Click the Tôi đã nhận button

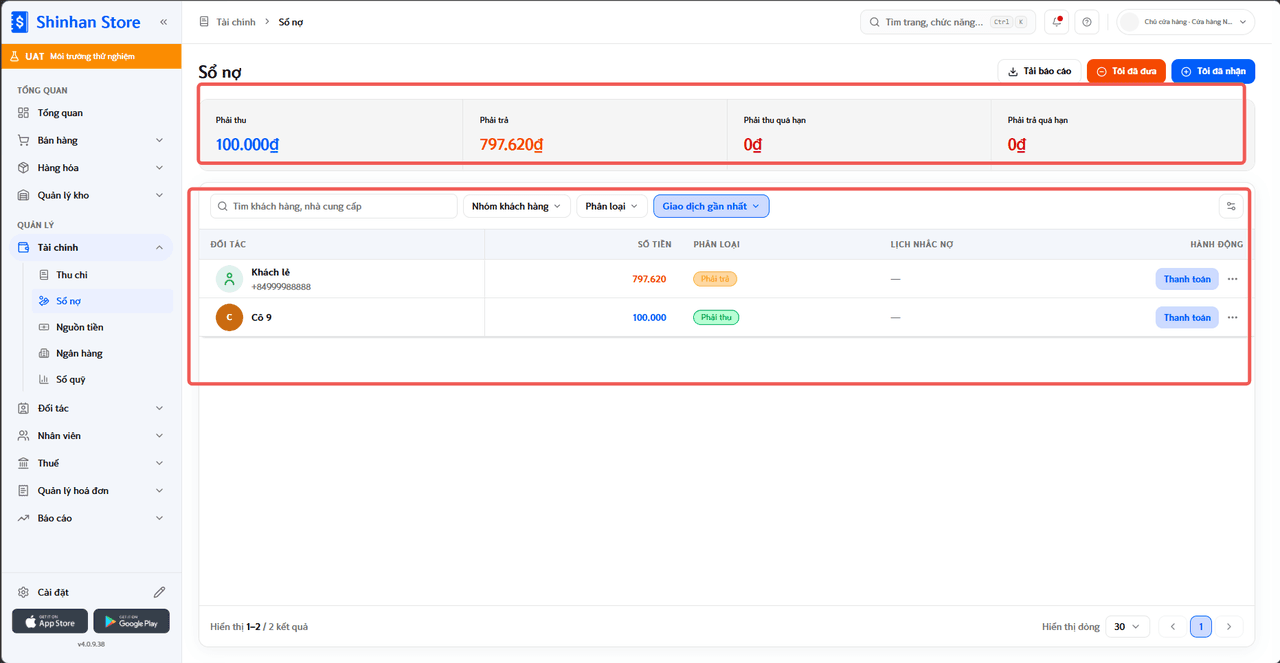pyautogui.click(x=1213, y=71)
